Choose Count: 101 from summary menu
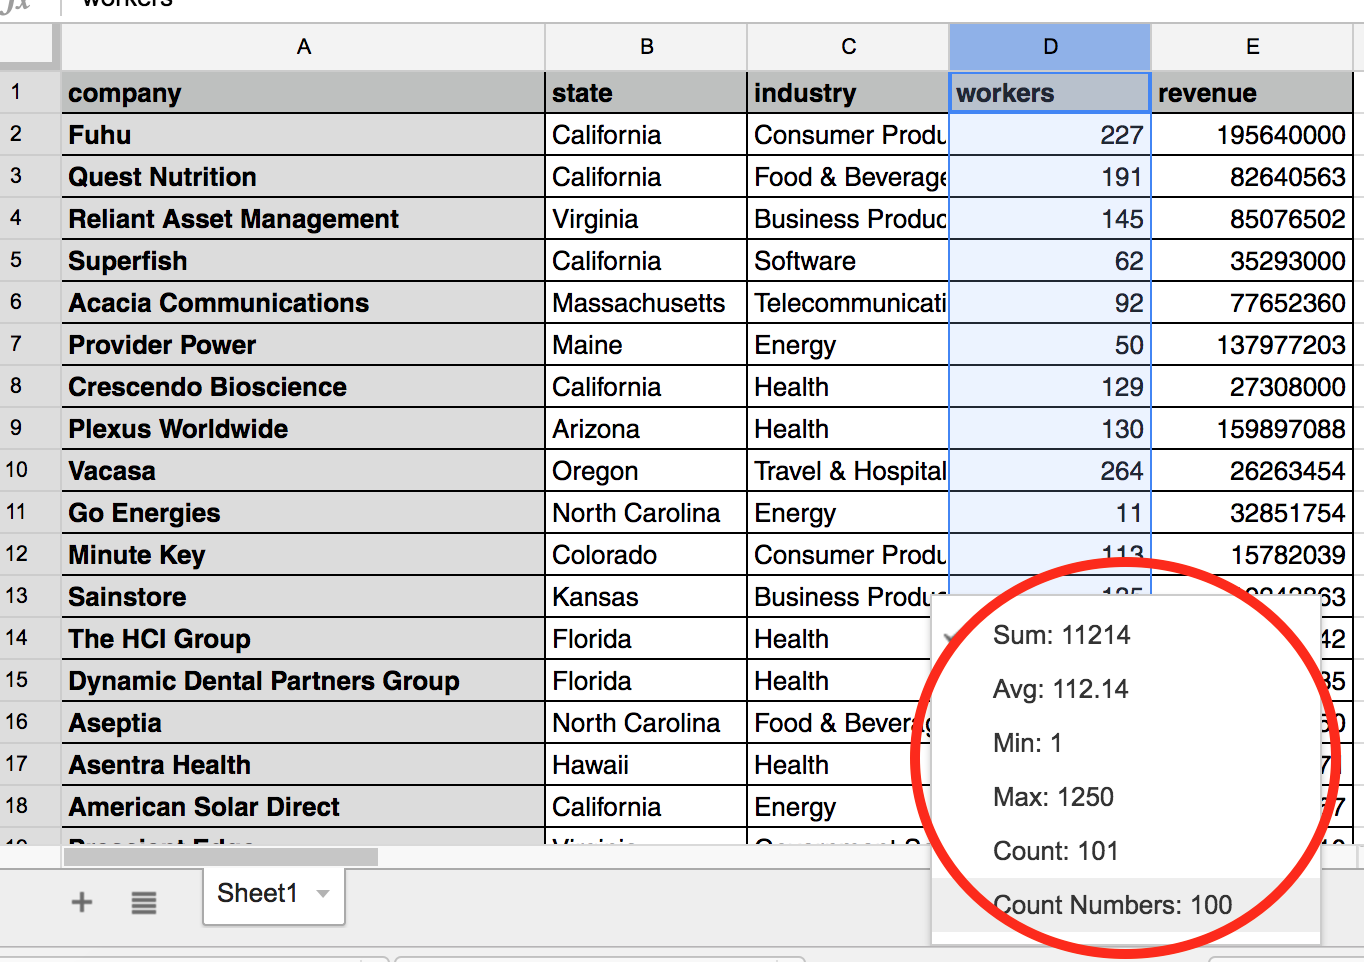 coord(1126,851)
